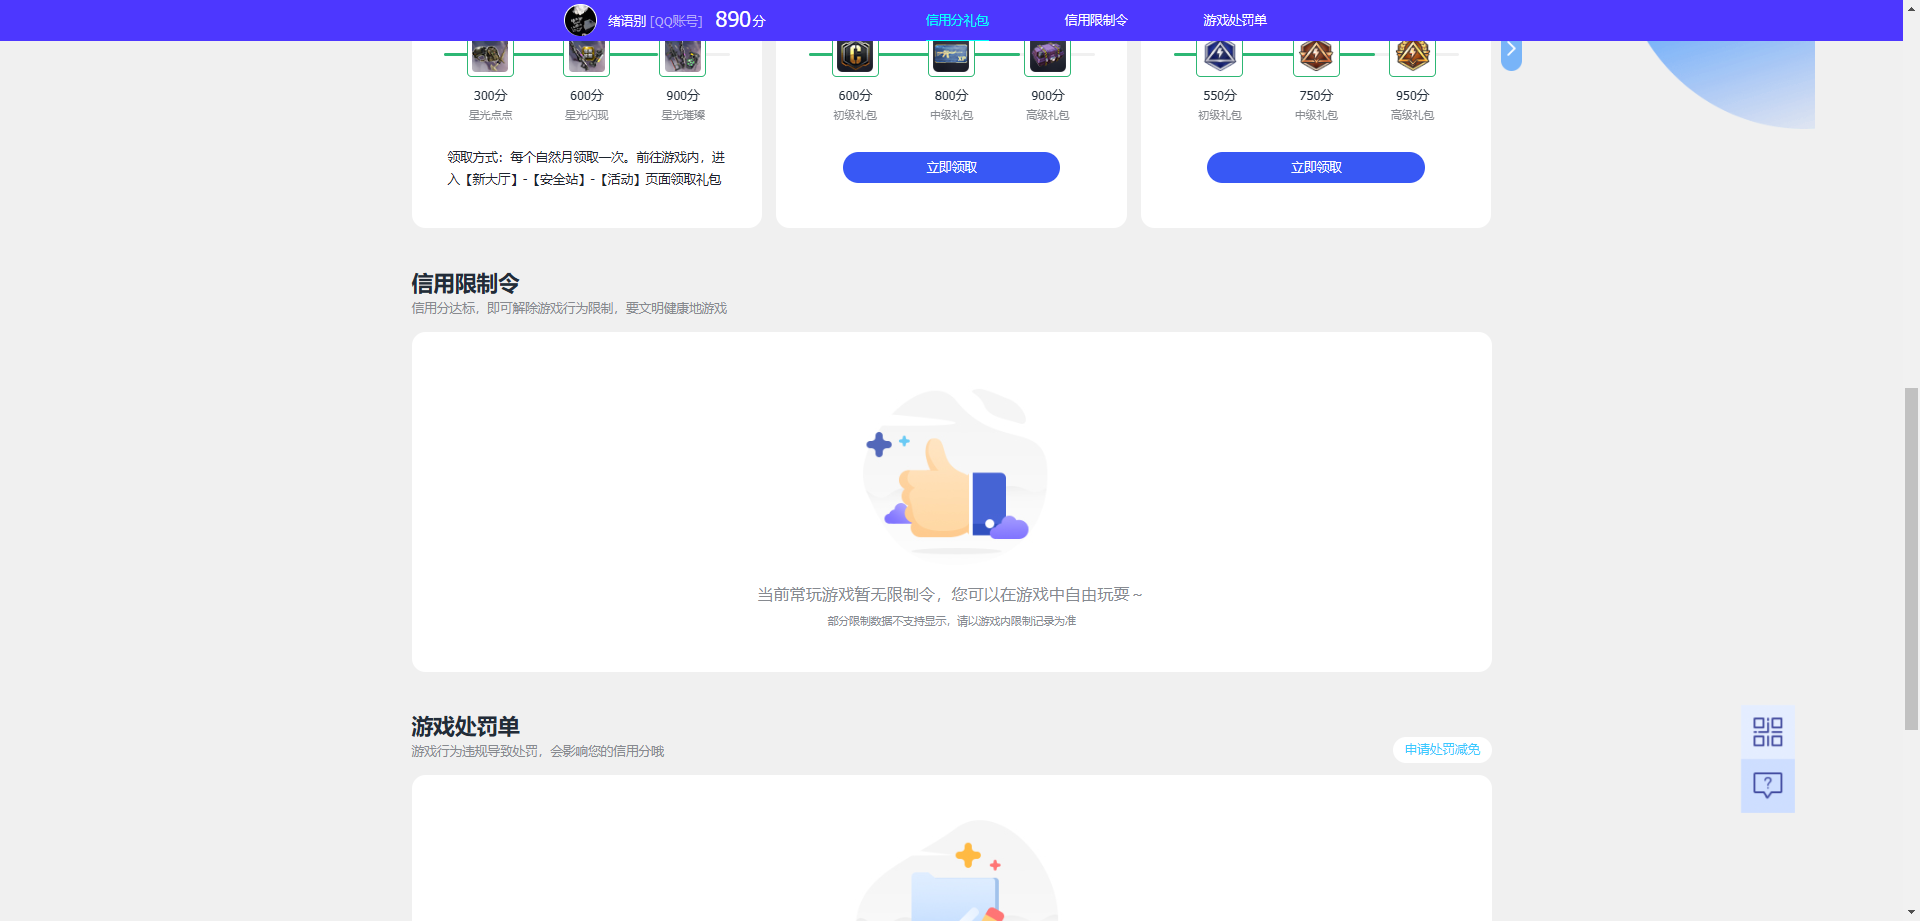Select the 300分 星光点点 reward icon
This screenshot has width=1920, height=921.
click(490, 57)
